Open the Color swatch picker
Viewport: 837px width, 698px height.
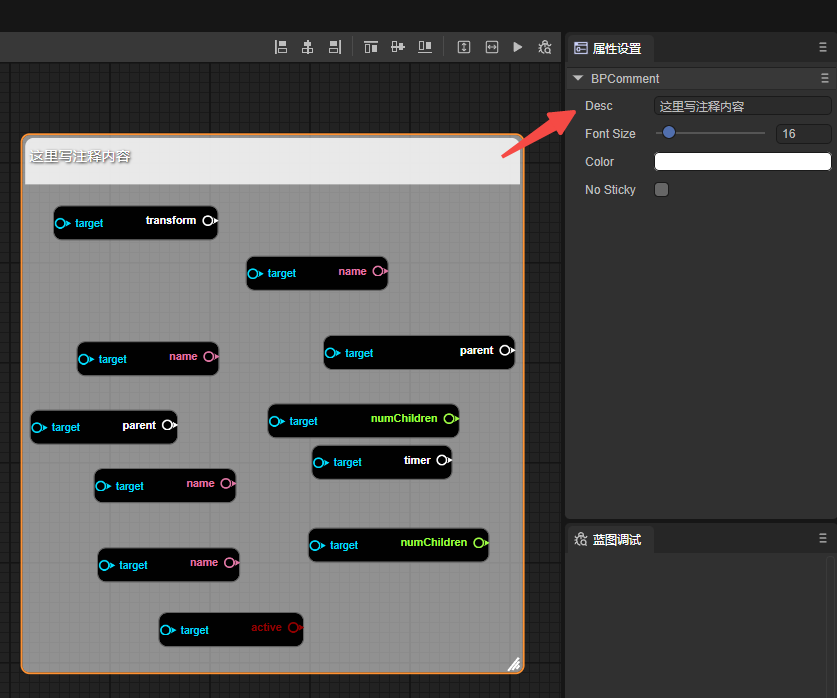tap(742, 162)
